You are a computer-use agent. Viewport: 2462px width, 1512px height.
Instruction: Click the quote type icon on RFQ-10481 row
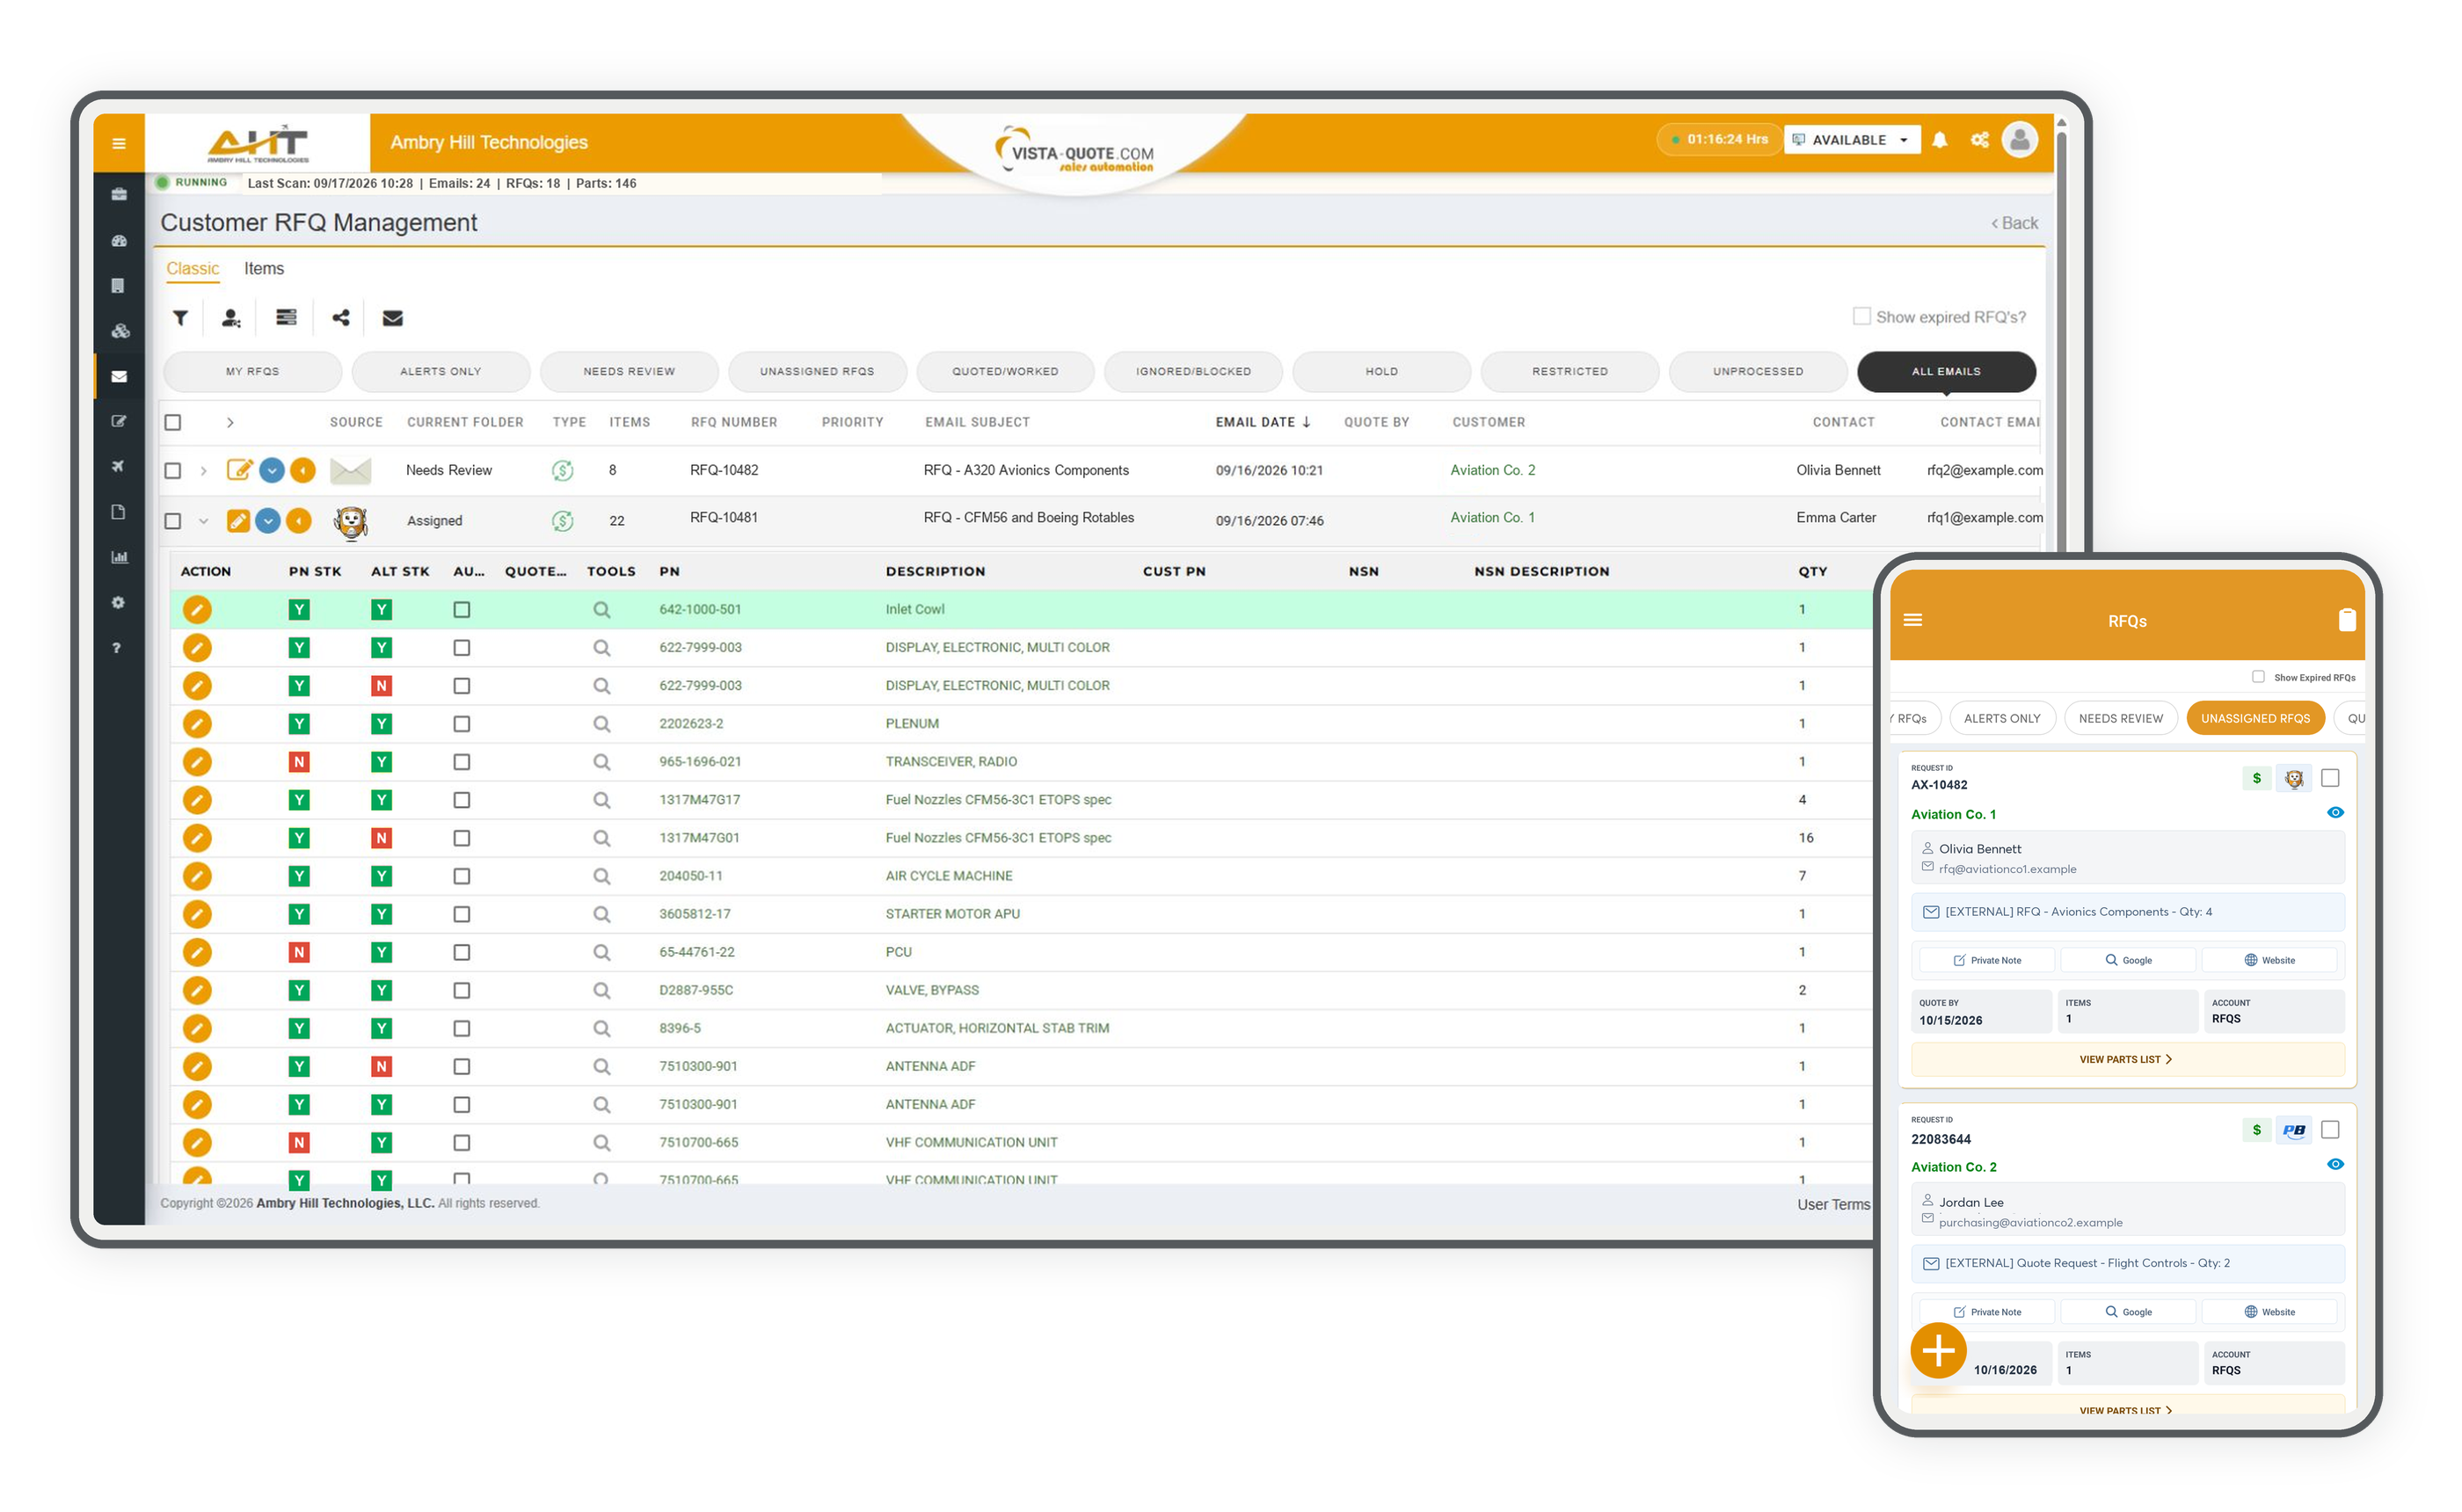(563, 520)
